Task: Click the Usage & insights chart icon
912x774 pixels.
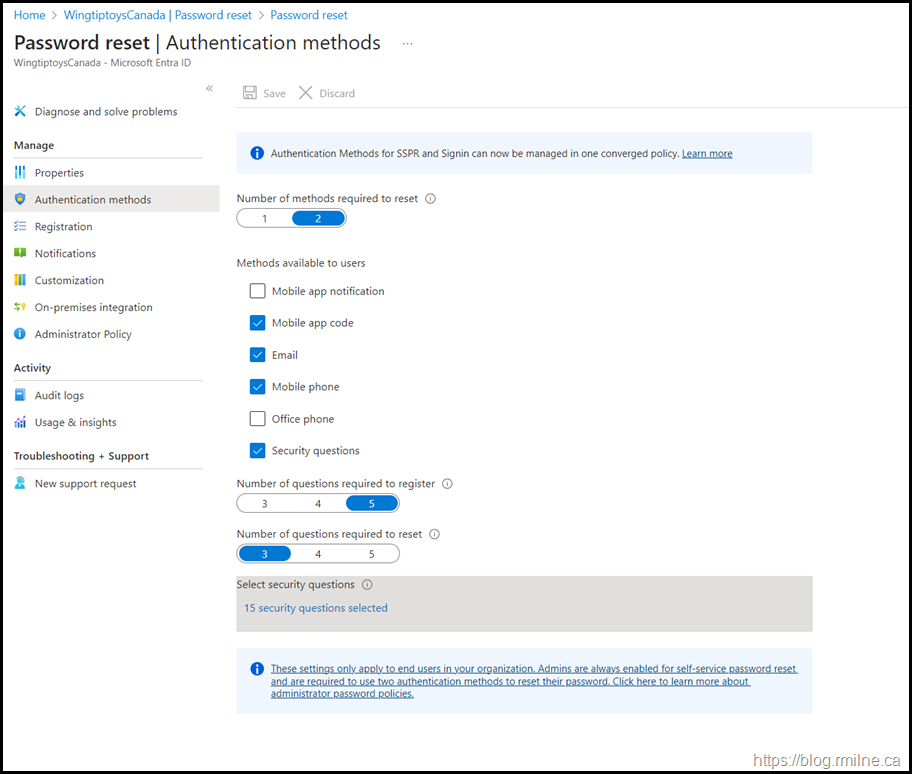Action: [19, 422]
